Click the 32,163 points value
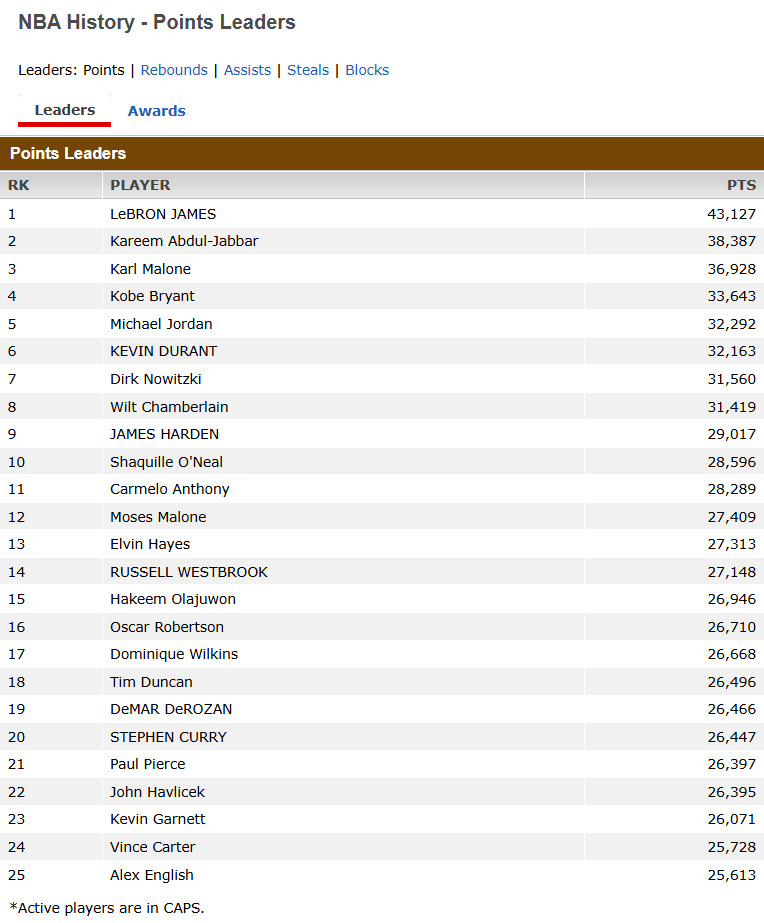Viewport: 764px width, 923px height. click(x=732, y=351)
